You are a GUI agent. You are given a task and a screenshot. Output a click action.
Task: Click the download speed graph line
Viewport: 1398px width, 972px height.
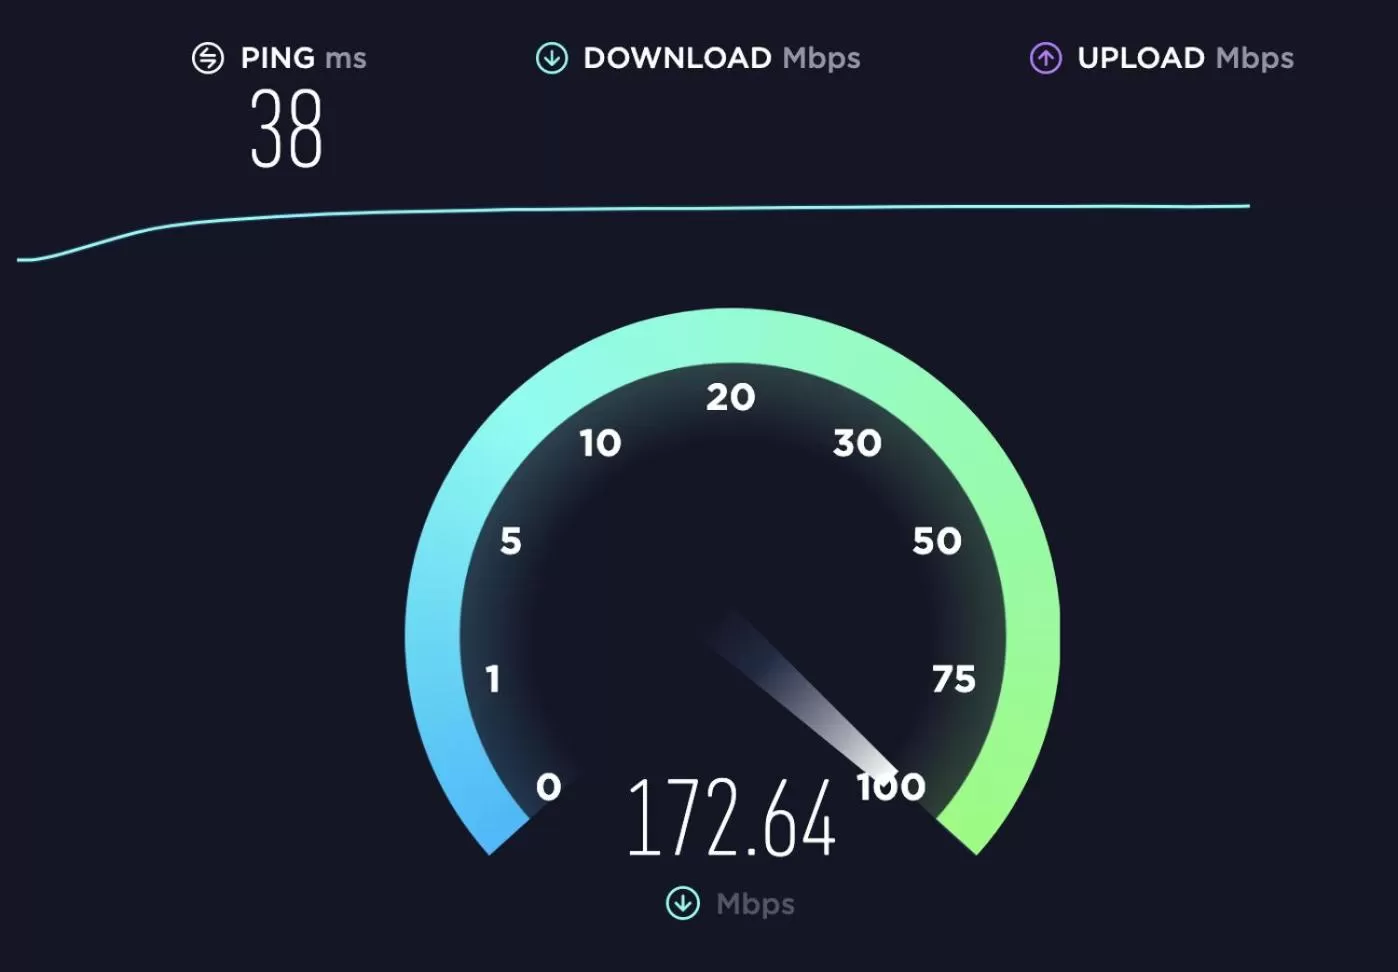pyautogui.click(x=634, y=210)
